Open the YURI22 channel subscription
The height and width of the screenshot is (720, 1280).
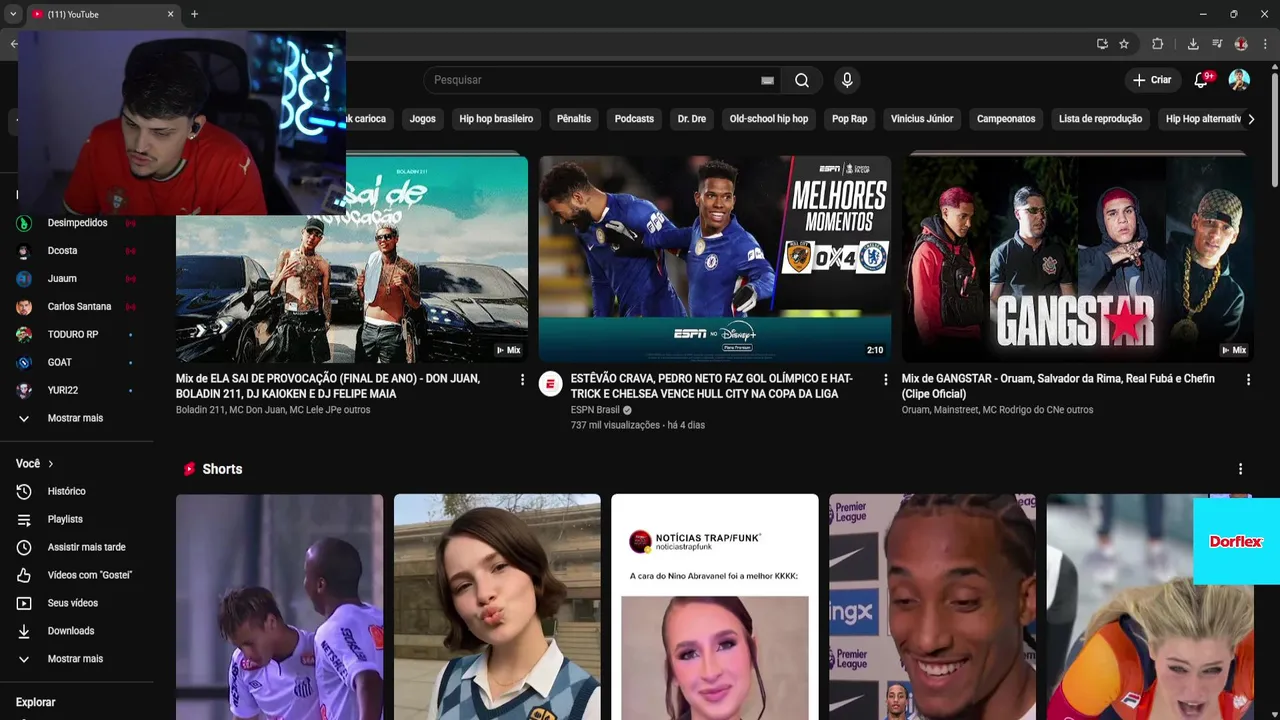click(x=76, y=390)
